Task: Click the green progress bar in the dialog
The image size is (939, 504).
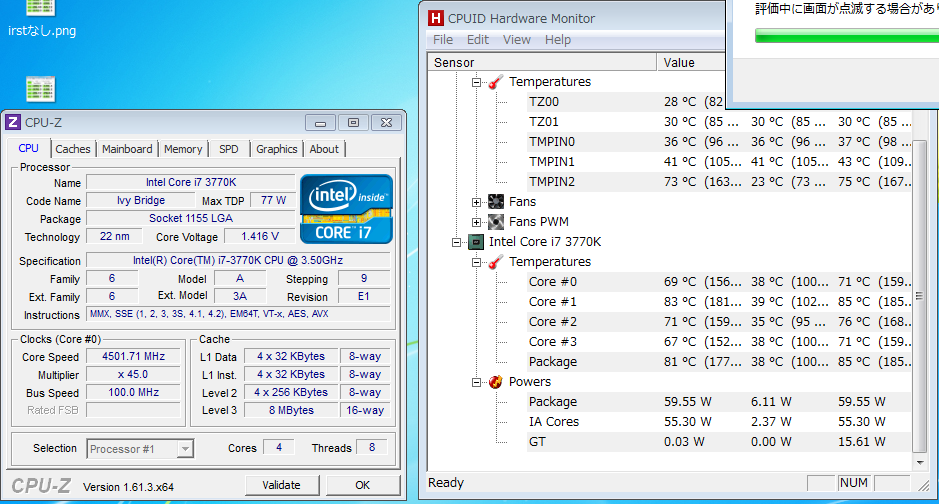Action: [x=847, y=36]
